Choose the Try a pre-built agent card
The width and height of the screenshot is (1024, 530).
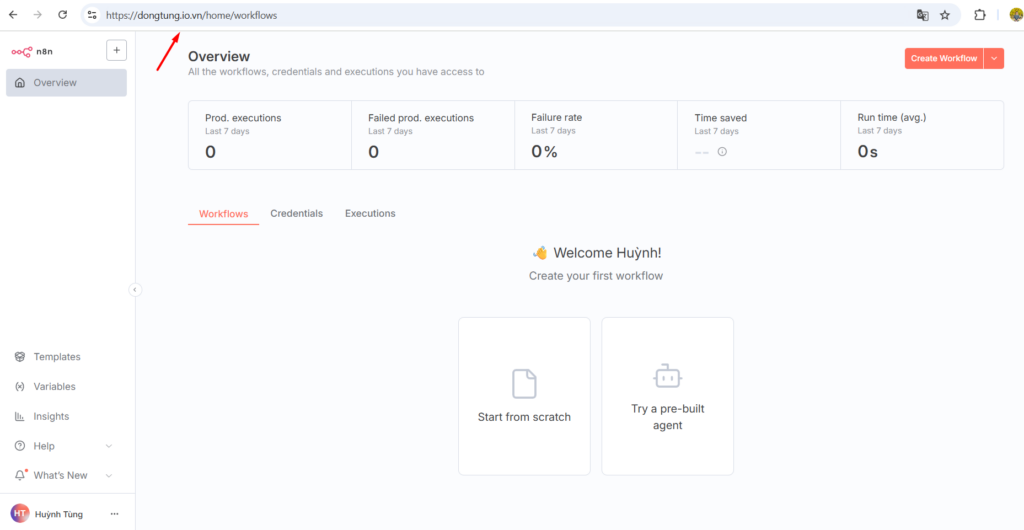pos(667,396)
